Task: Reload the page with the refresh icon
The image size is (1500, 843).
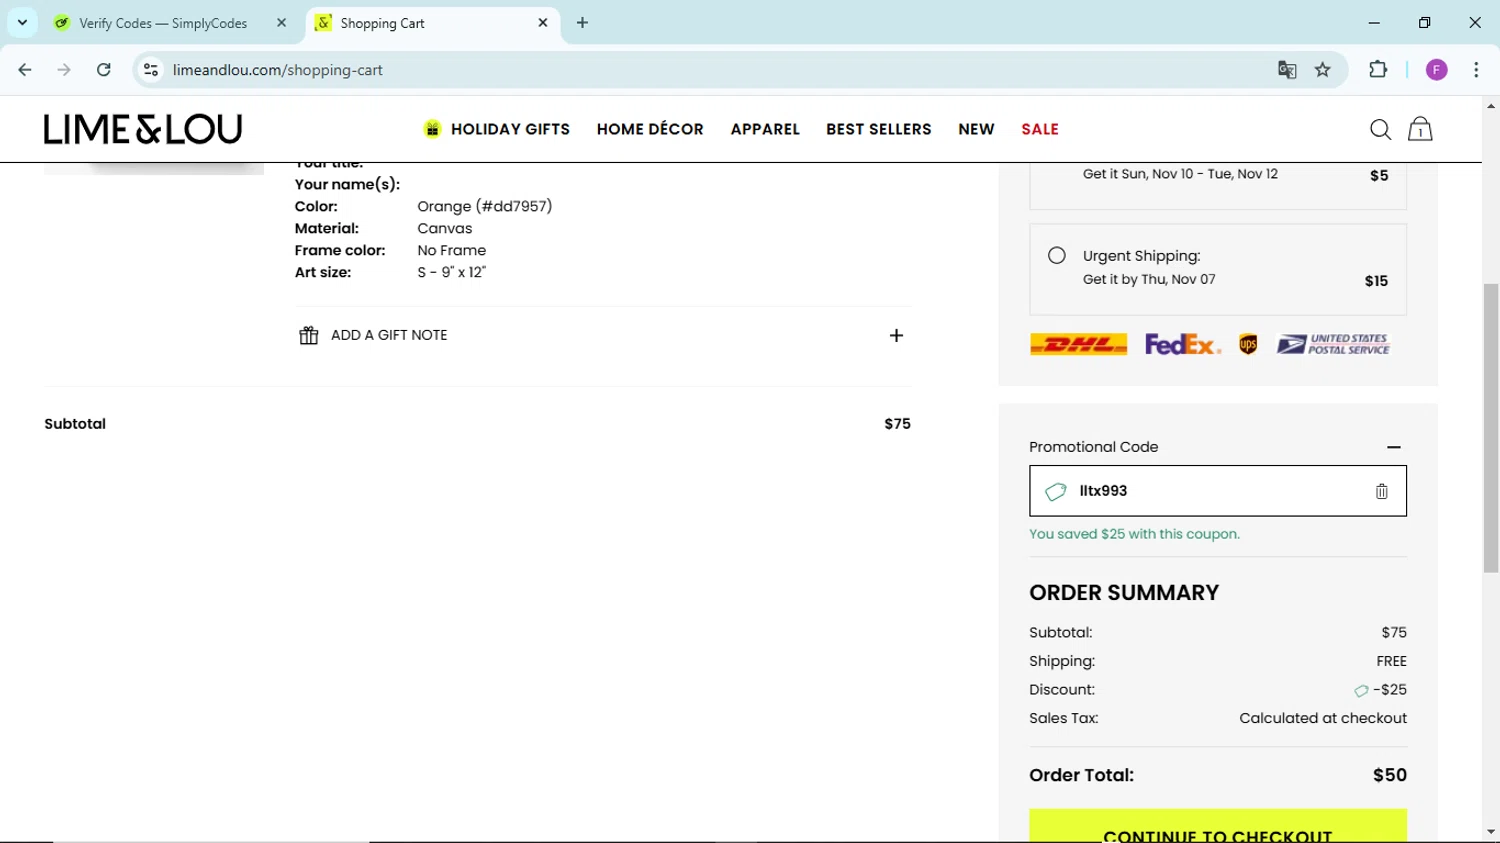Action: pyautogui.click(x=104, y=70)
